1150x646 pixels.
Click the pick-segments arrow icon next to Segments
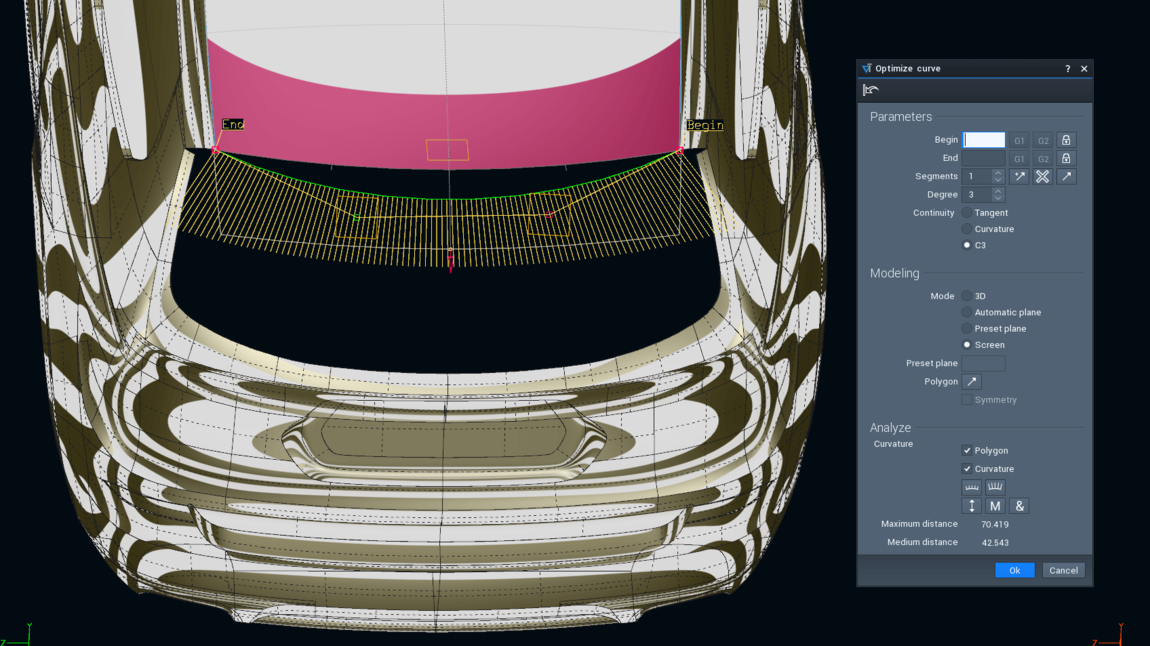point(1019,176)
